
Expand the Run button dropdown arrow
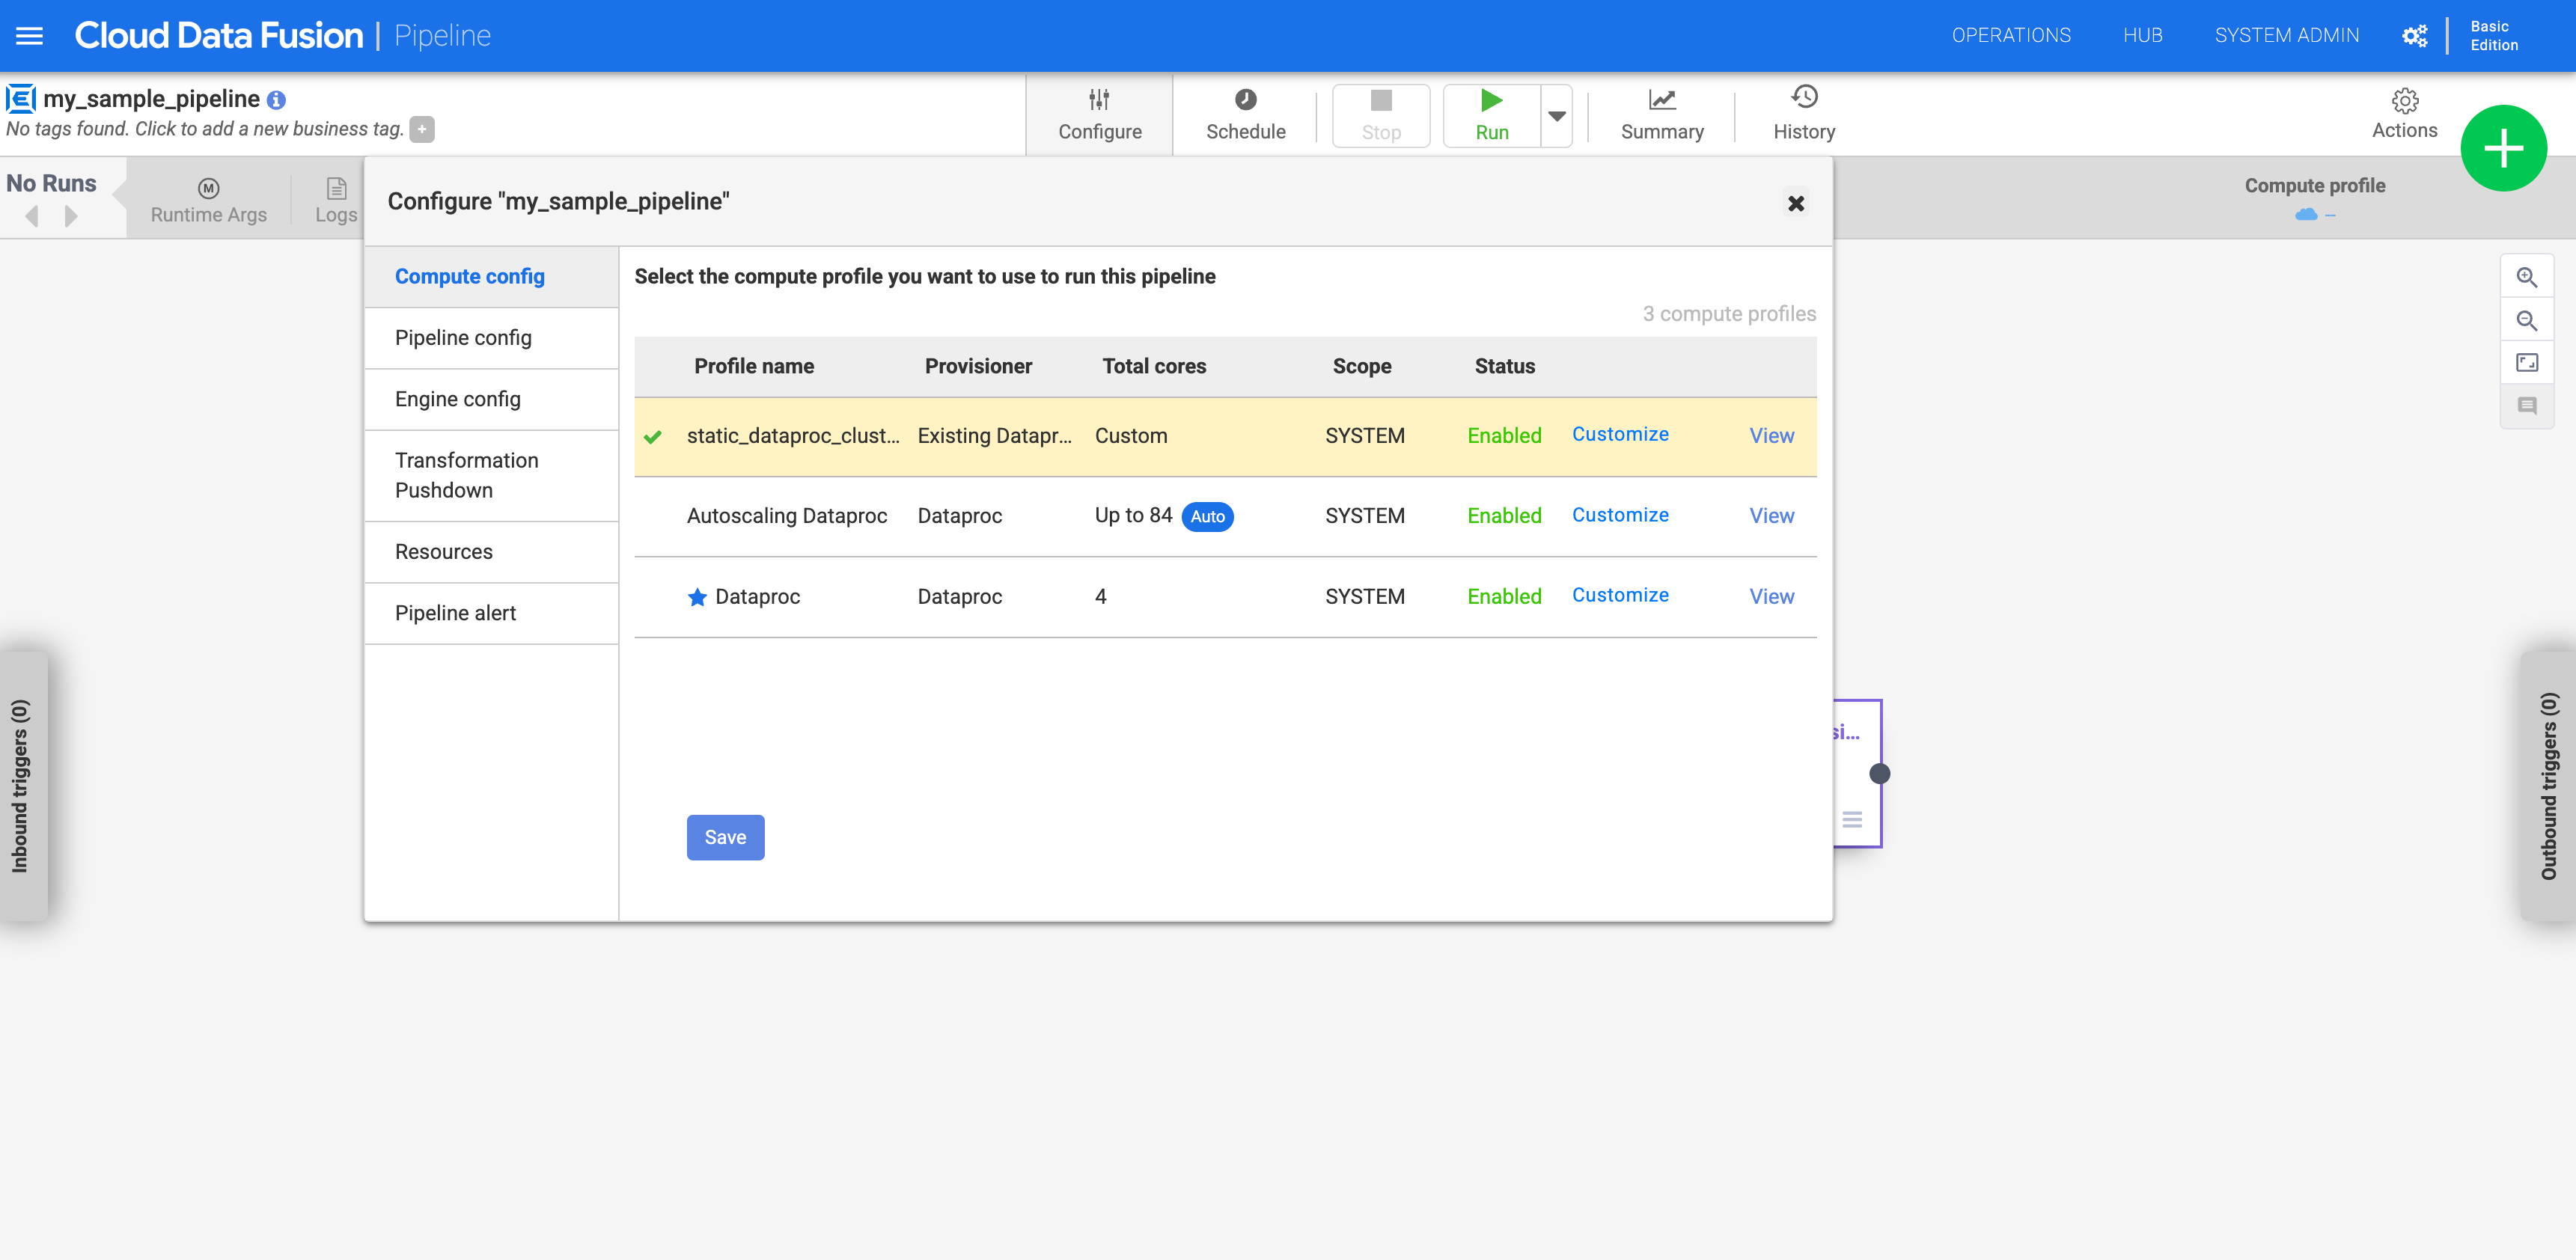tap(1557, 115)
